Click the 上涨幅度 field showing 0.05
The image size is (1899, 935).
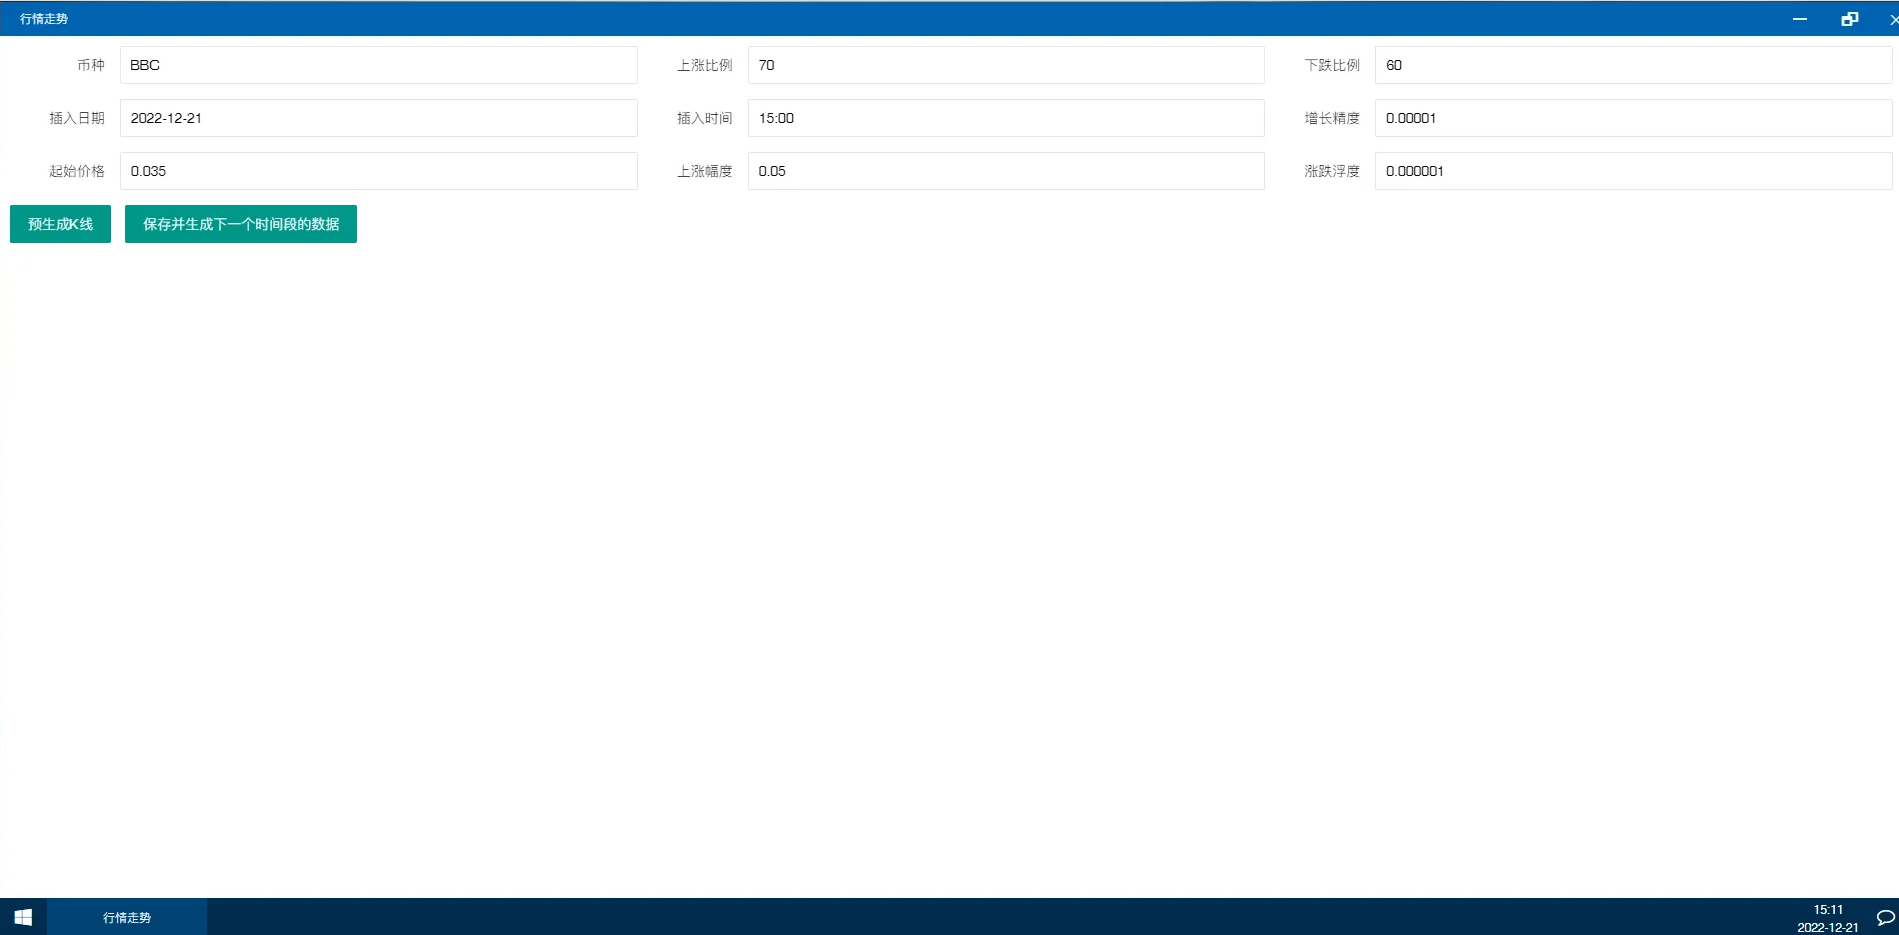pos(1006,171)
